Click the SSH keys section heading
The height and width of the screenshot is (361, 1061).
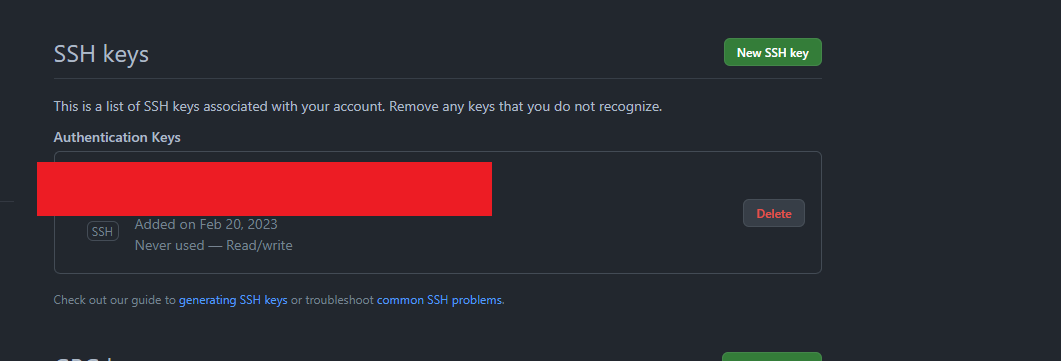tap(101, 53)
